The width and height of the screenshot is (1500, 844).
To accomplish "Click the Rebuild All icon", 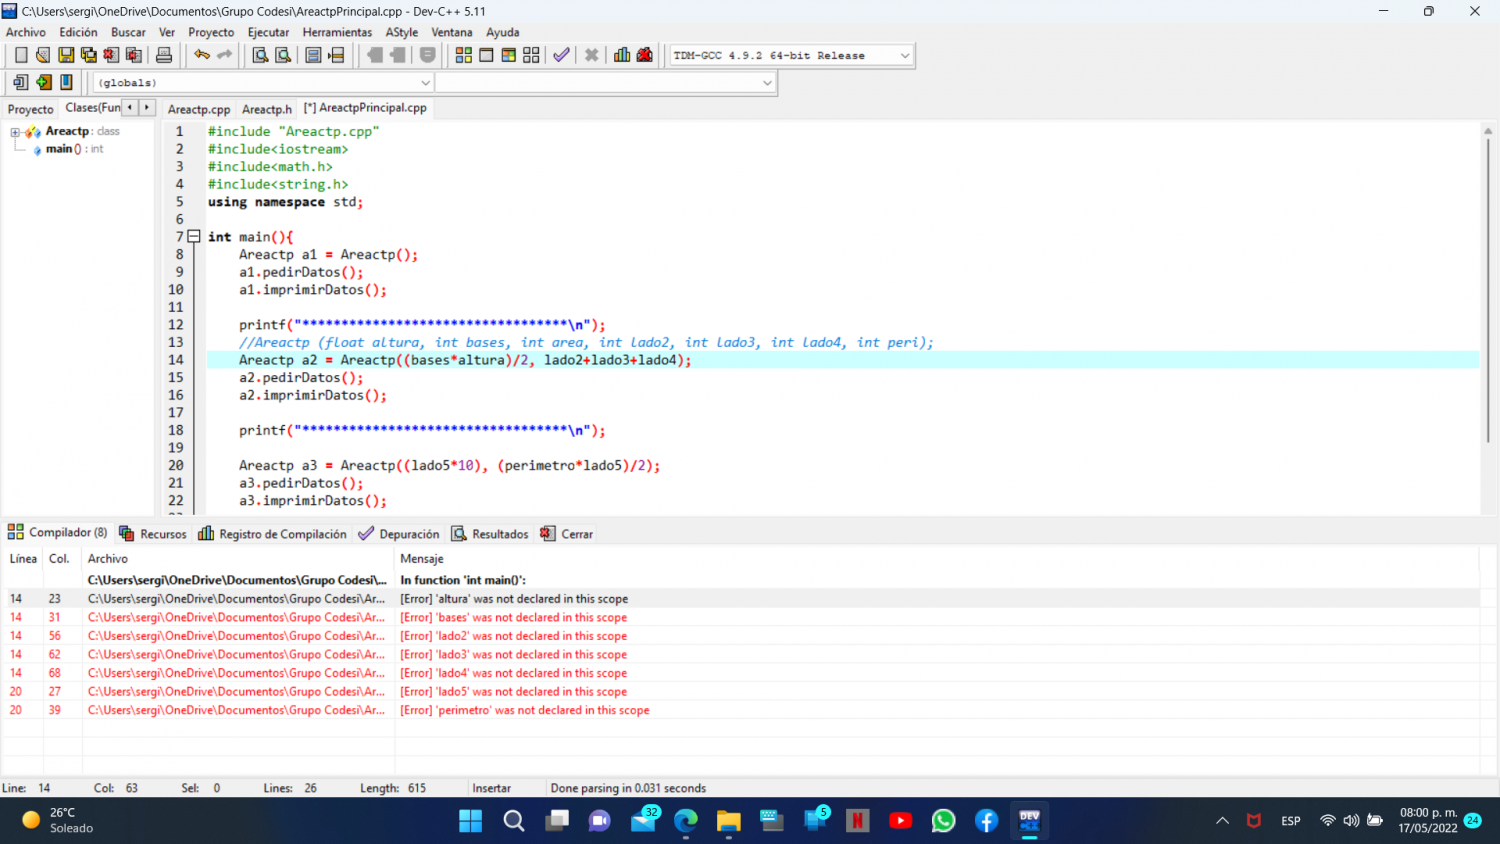I will coord(531,55).
